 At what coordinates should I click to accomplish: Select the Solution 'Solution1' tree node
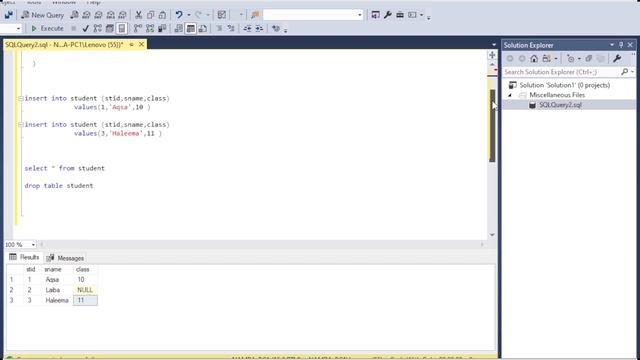[564, 85]
